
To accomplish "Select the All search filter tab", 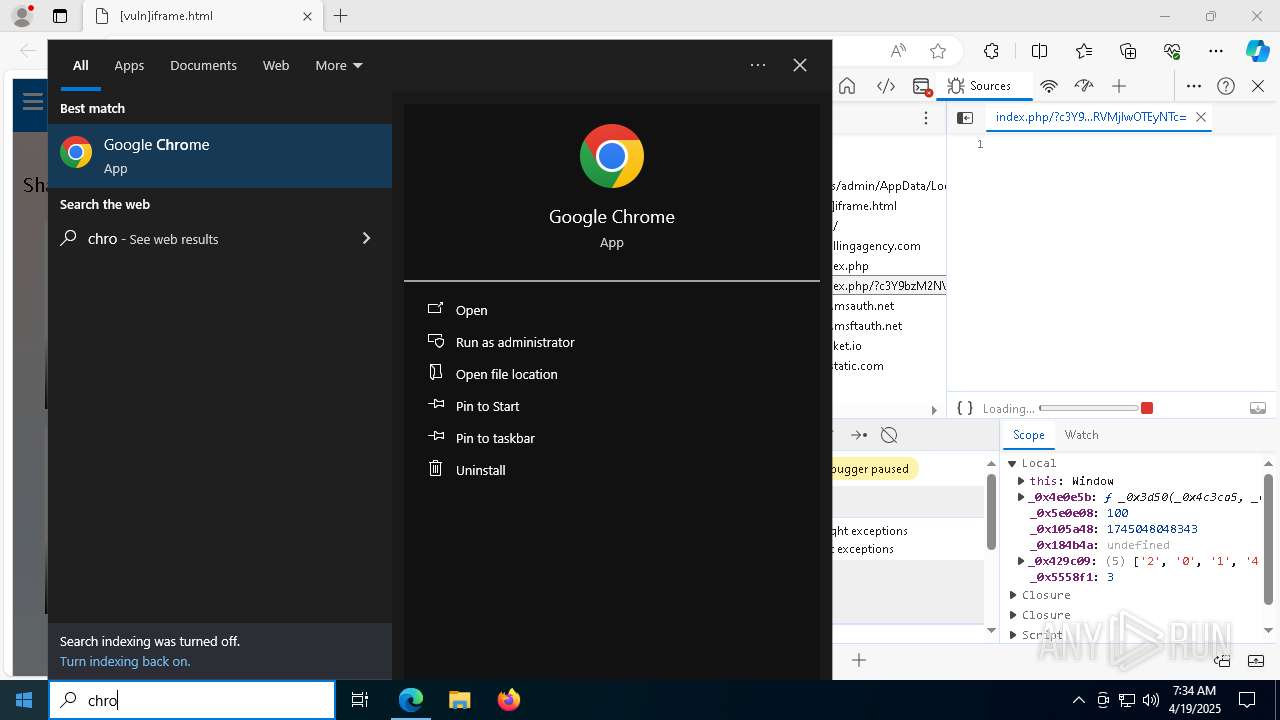I will pos(81,65).
